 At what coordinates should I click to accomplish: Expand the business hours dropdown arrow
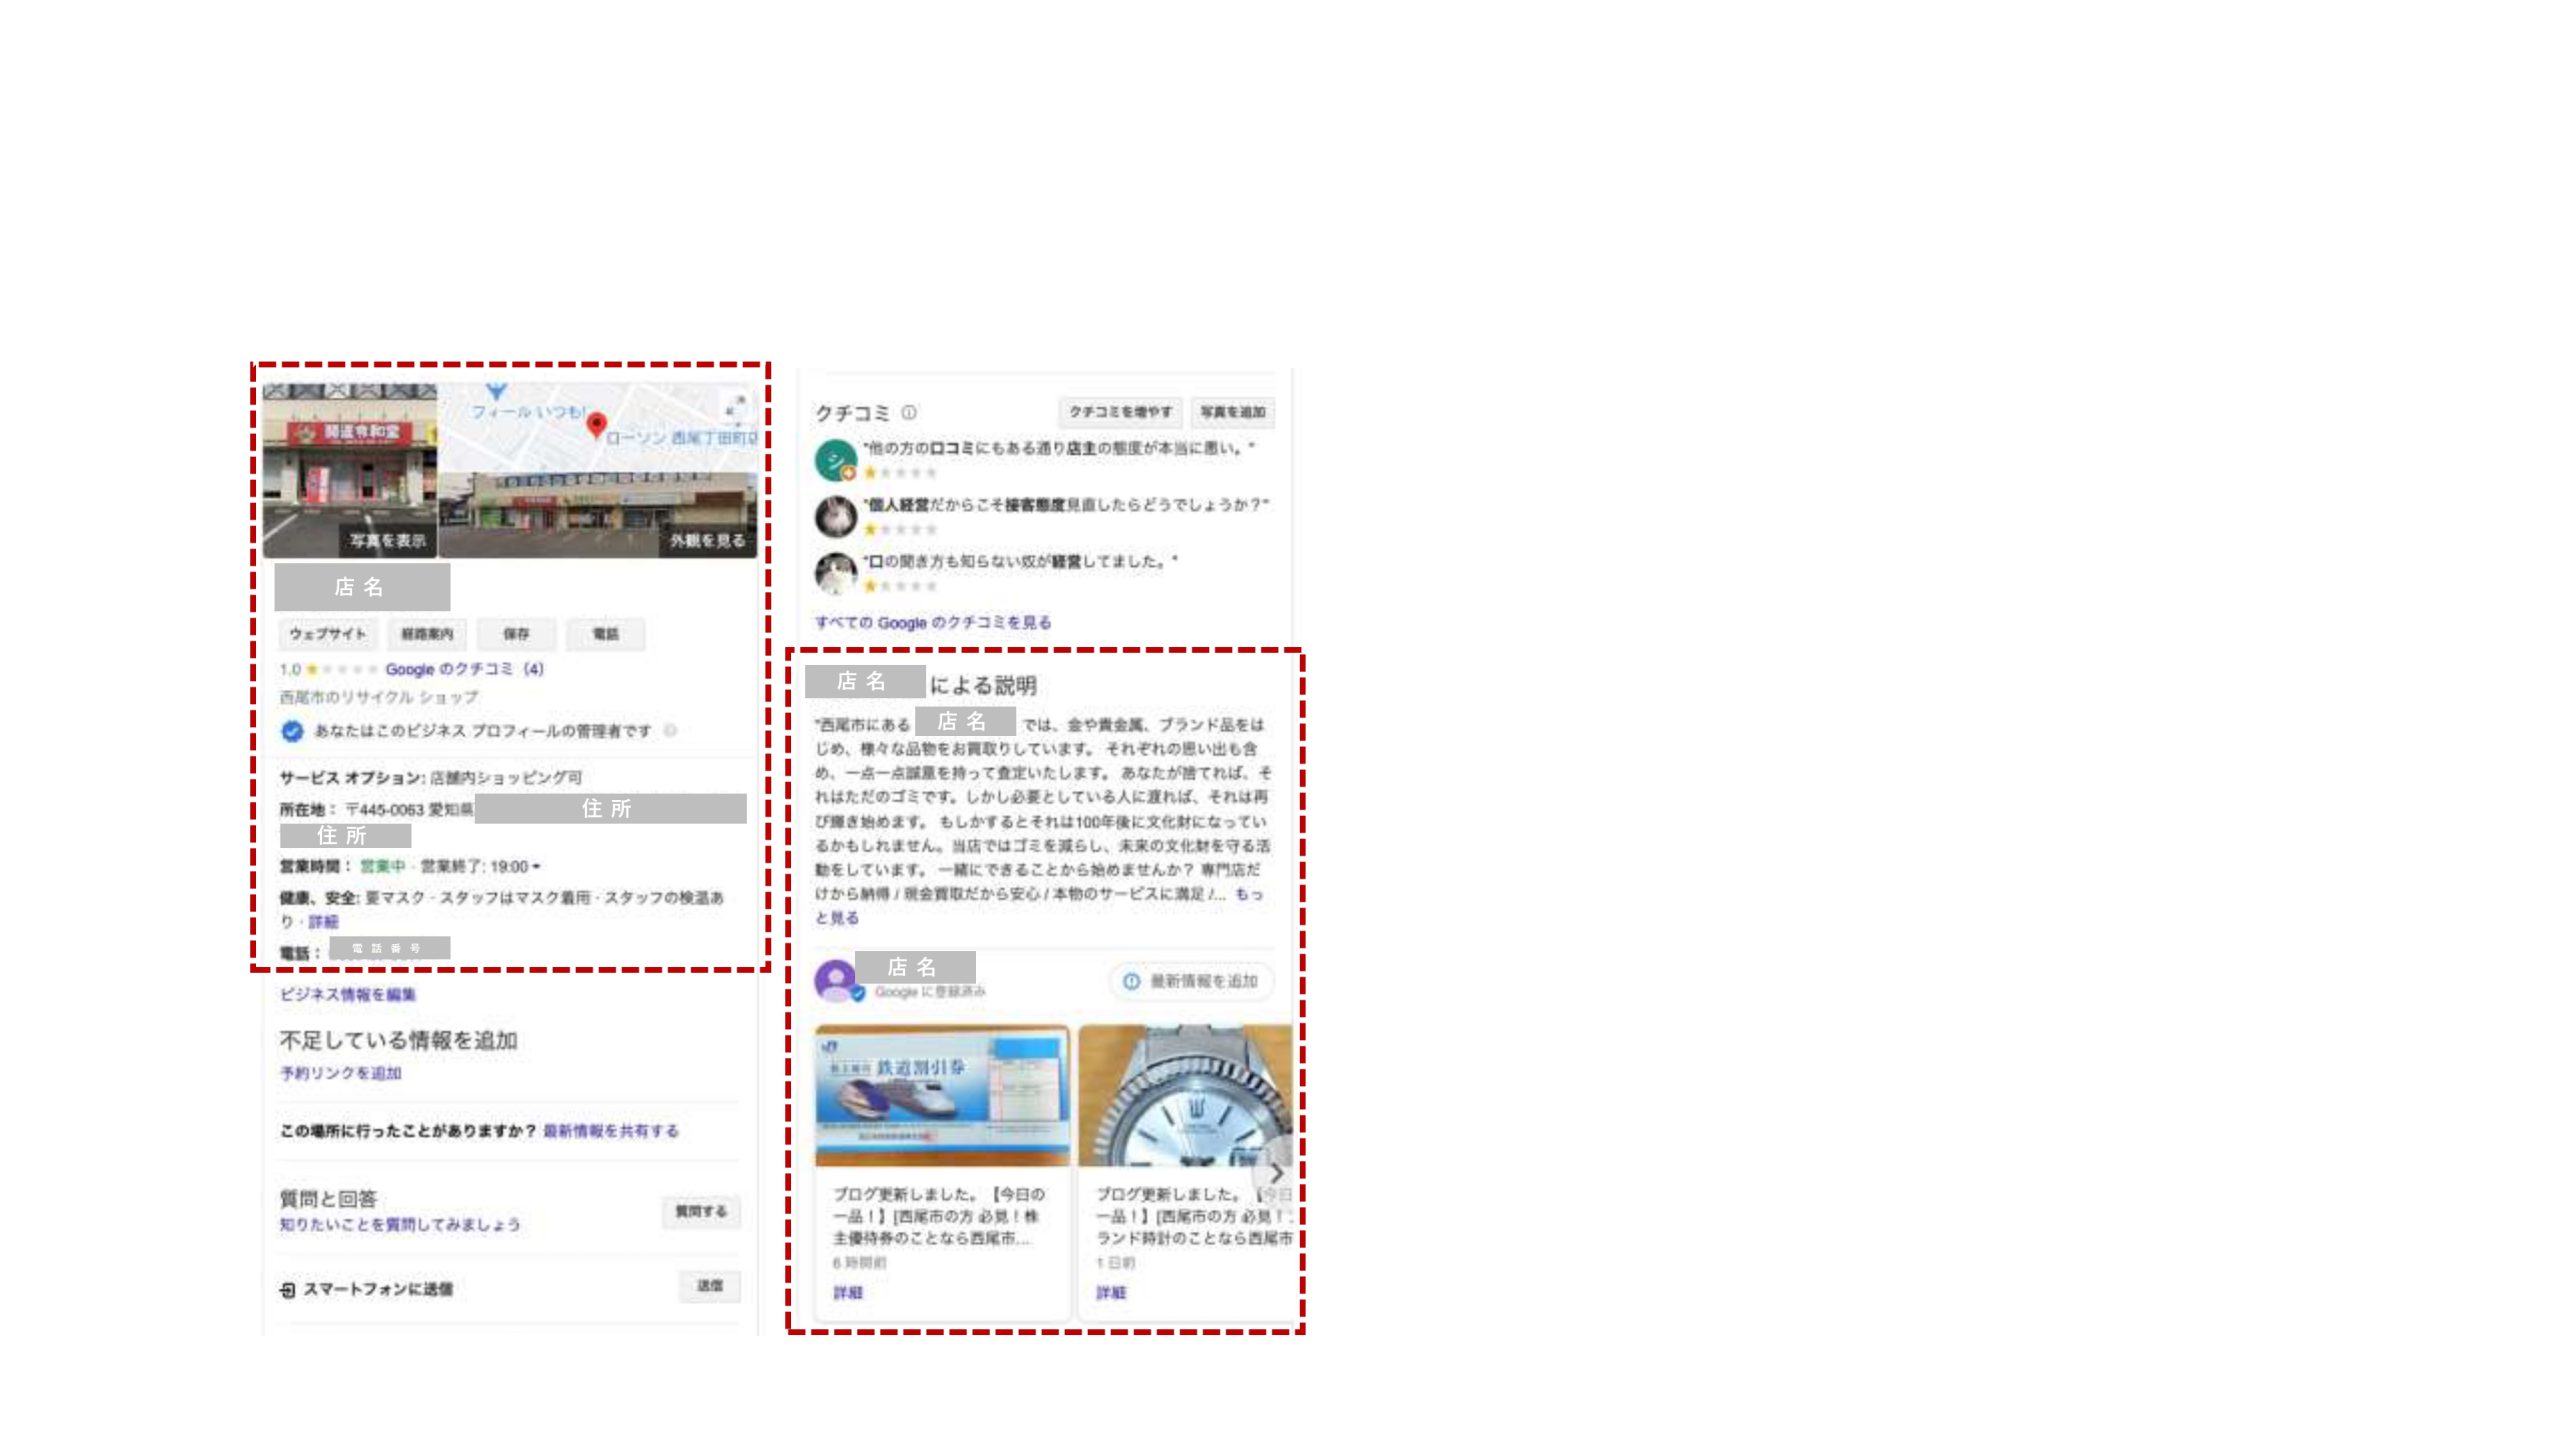537,867
